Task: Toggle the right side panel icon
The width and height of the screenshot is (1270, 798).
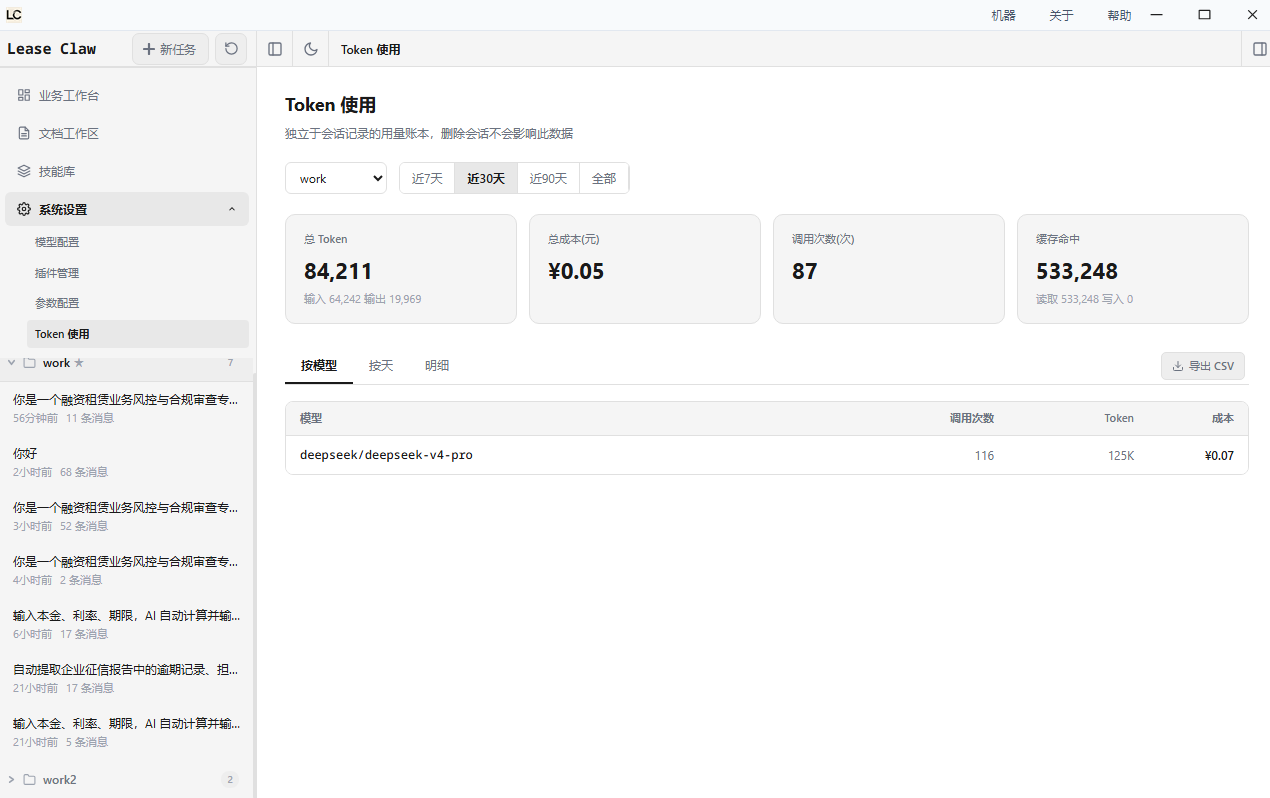Action: coord(1259,49)
